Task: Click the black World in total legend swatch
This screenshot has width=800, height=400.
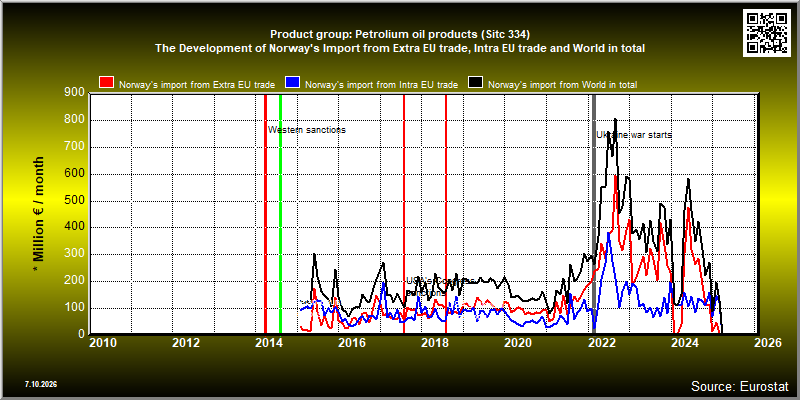Action: point(476,84)
